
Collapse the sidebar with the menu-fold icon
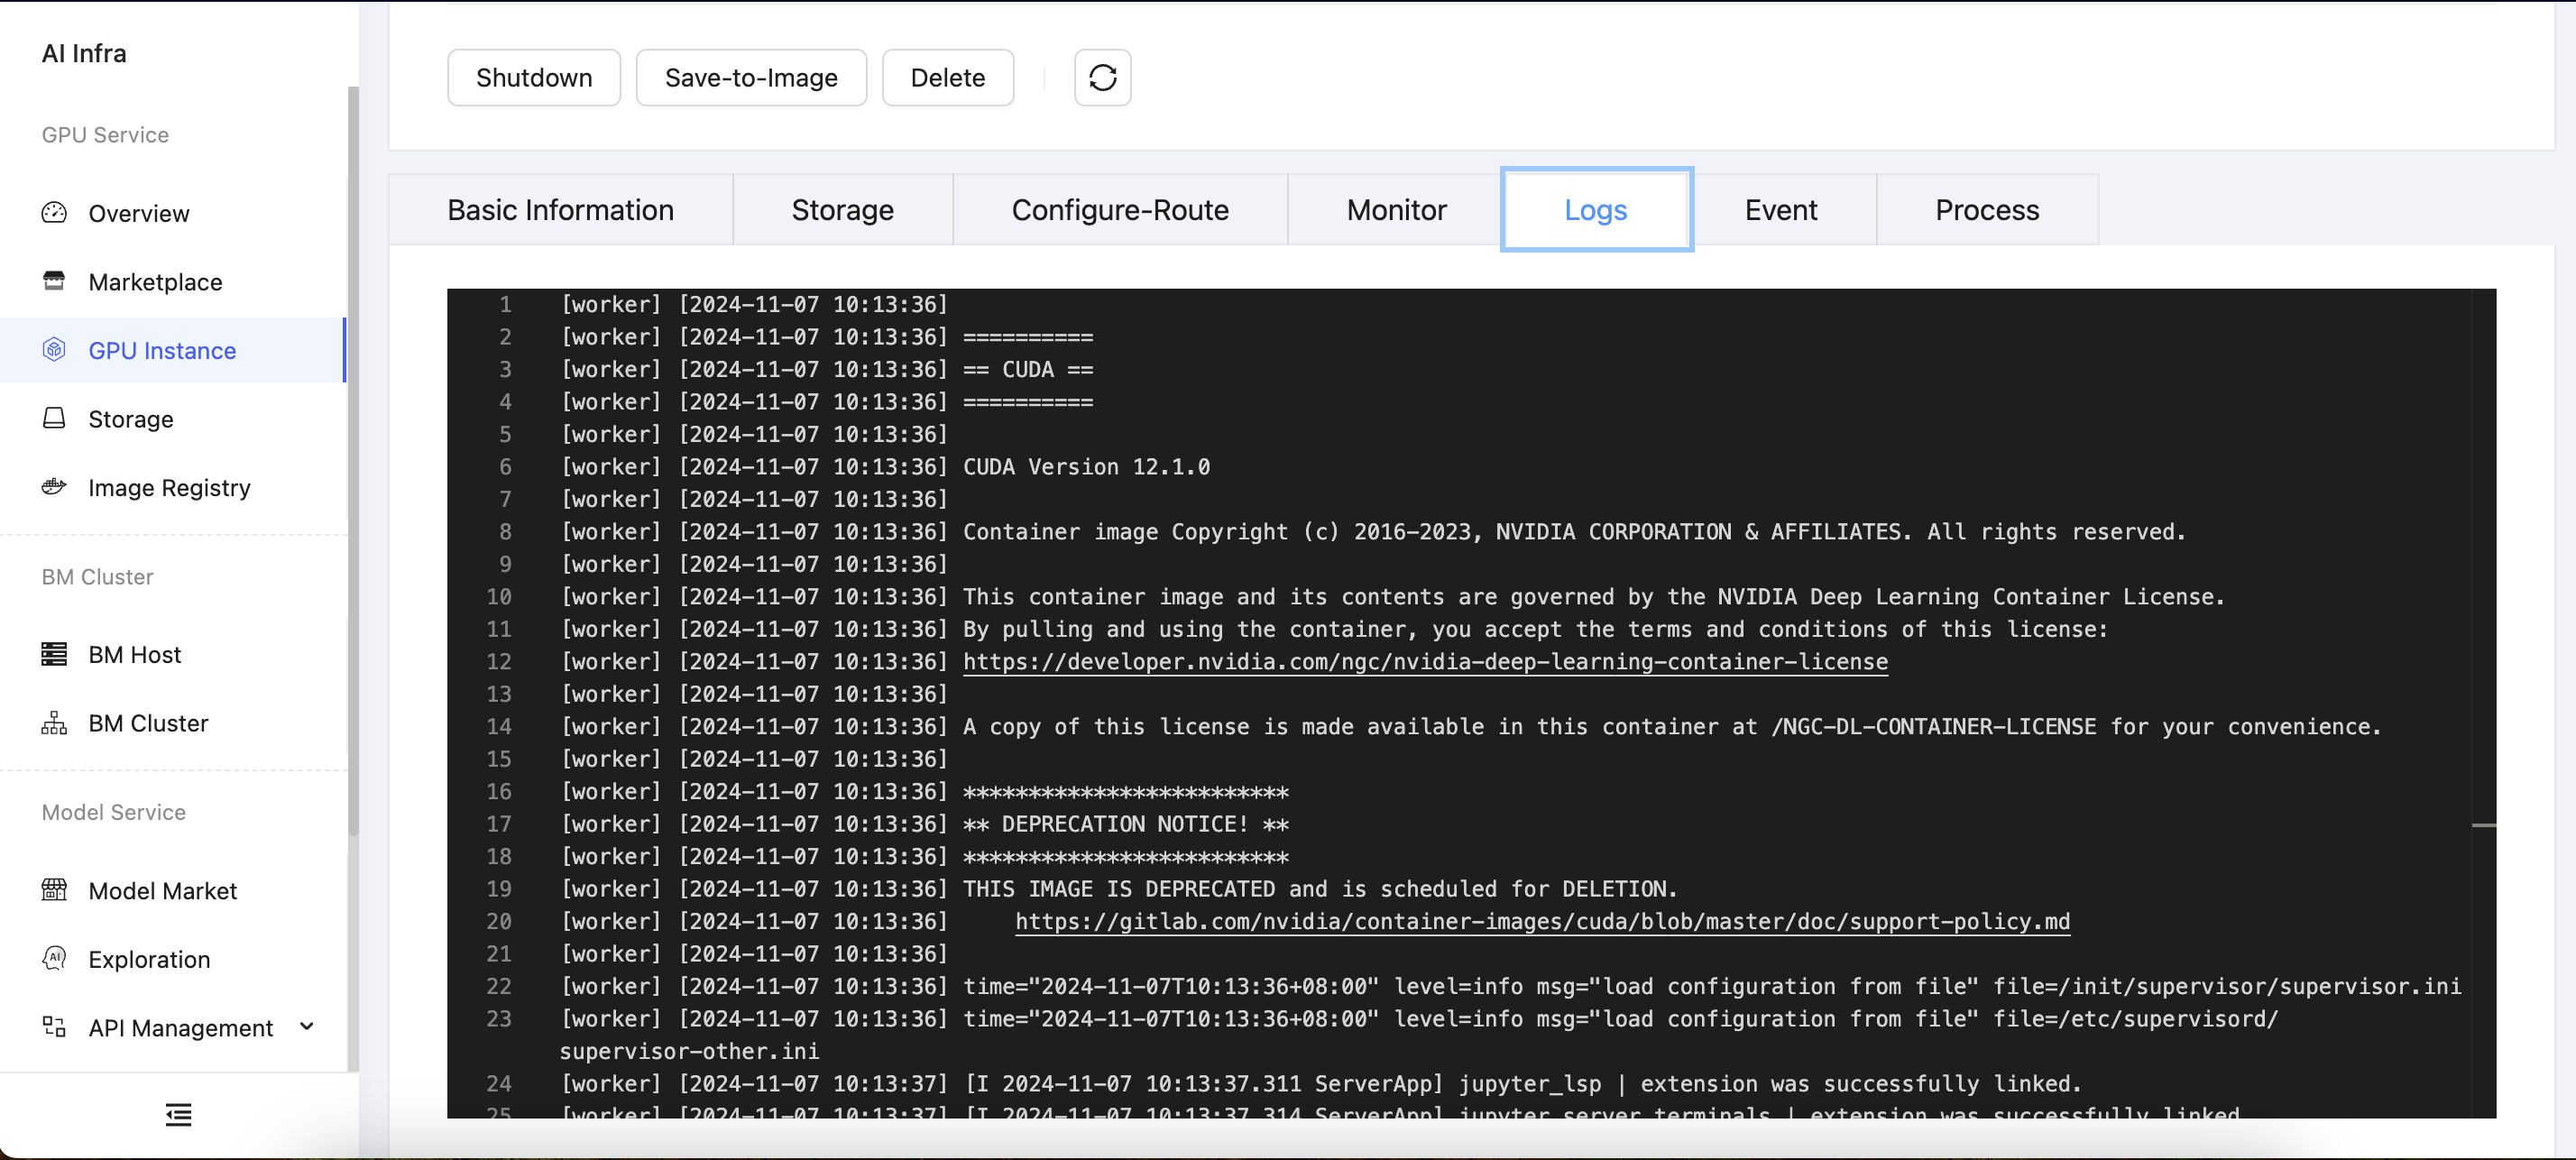tap(178, 1114)
